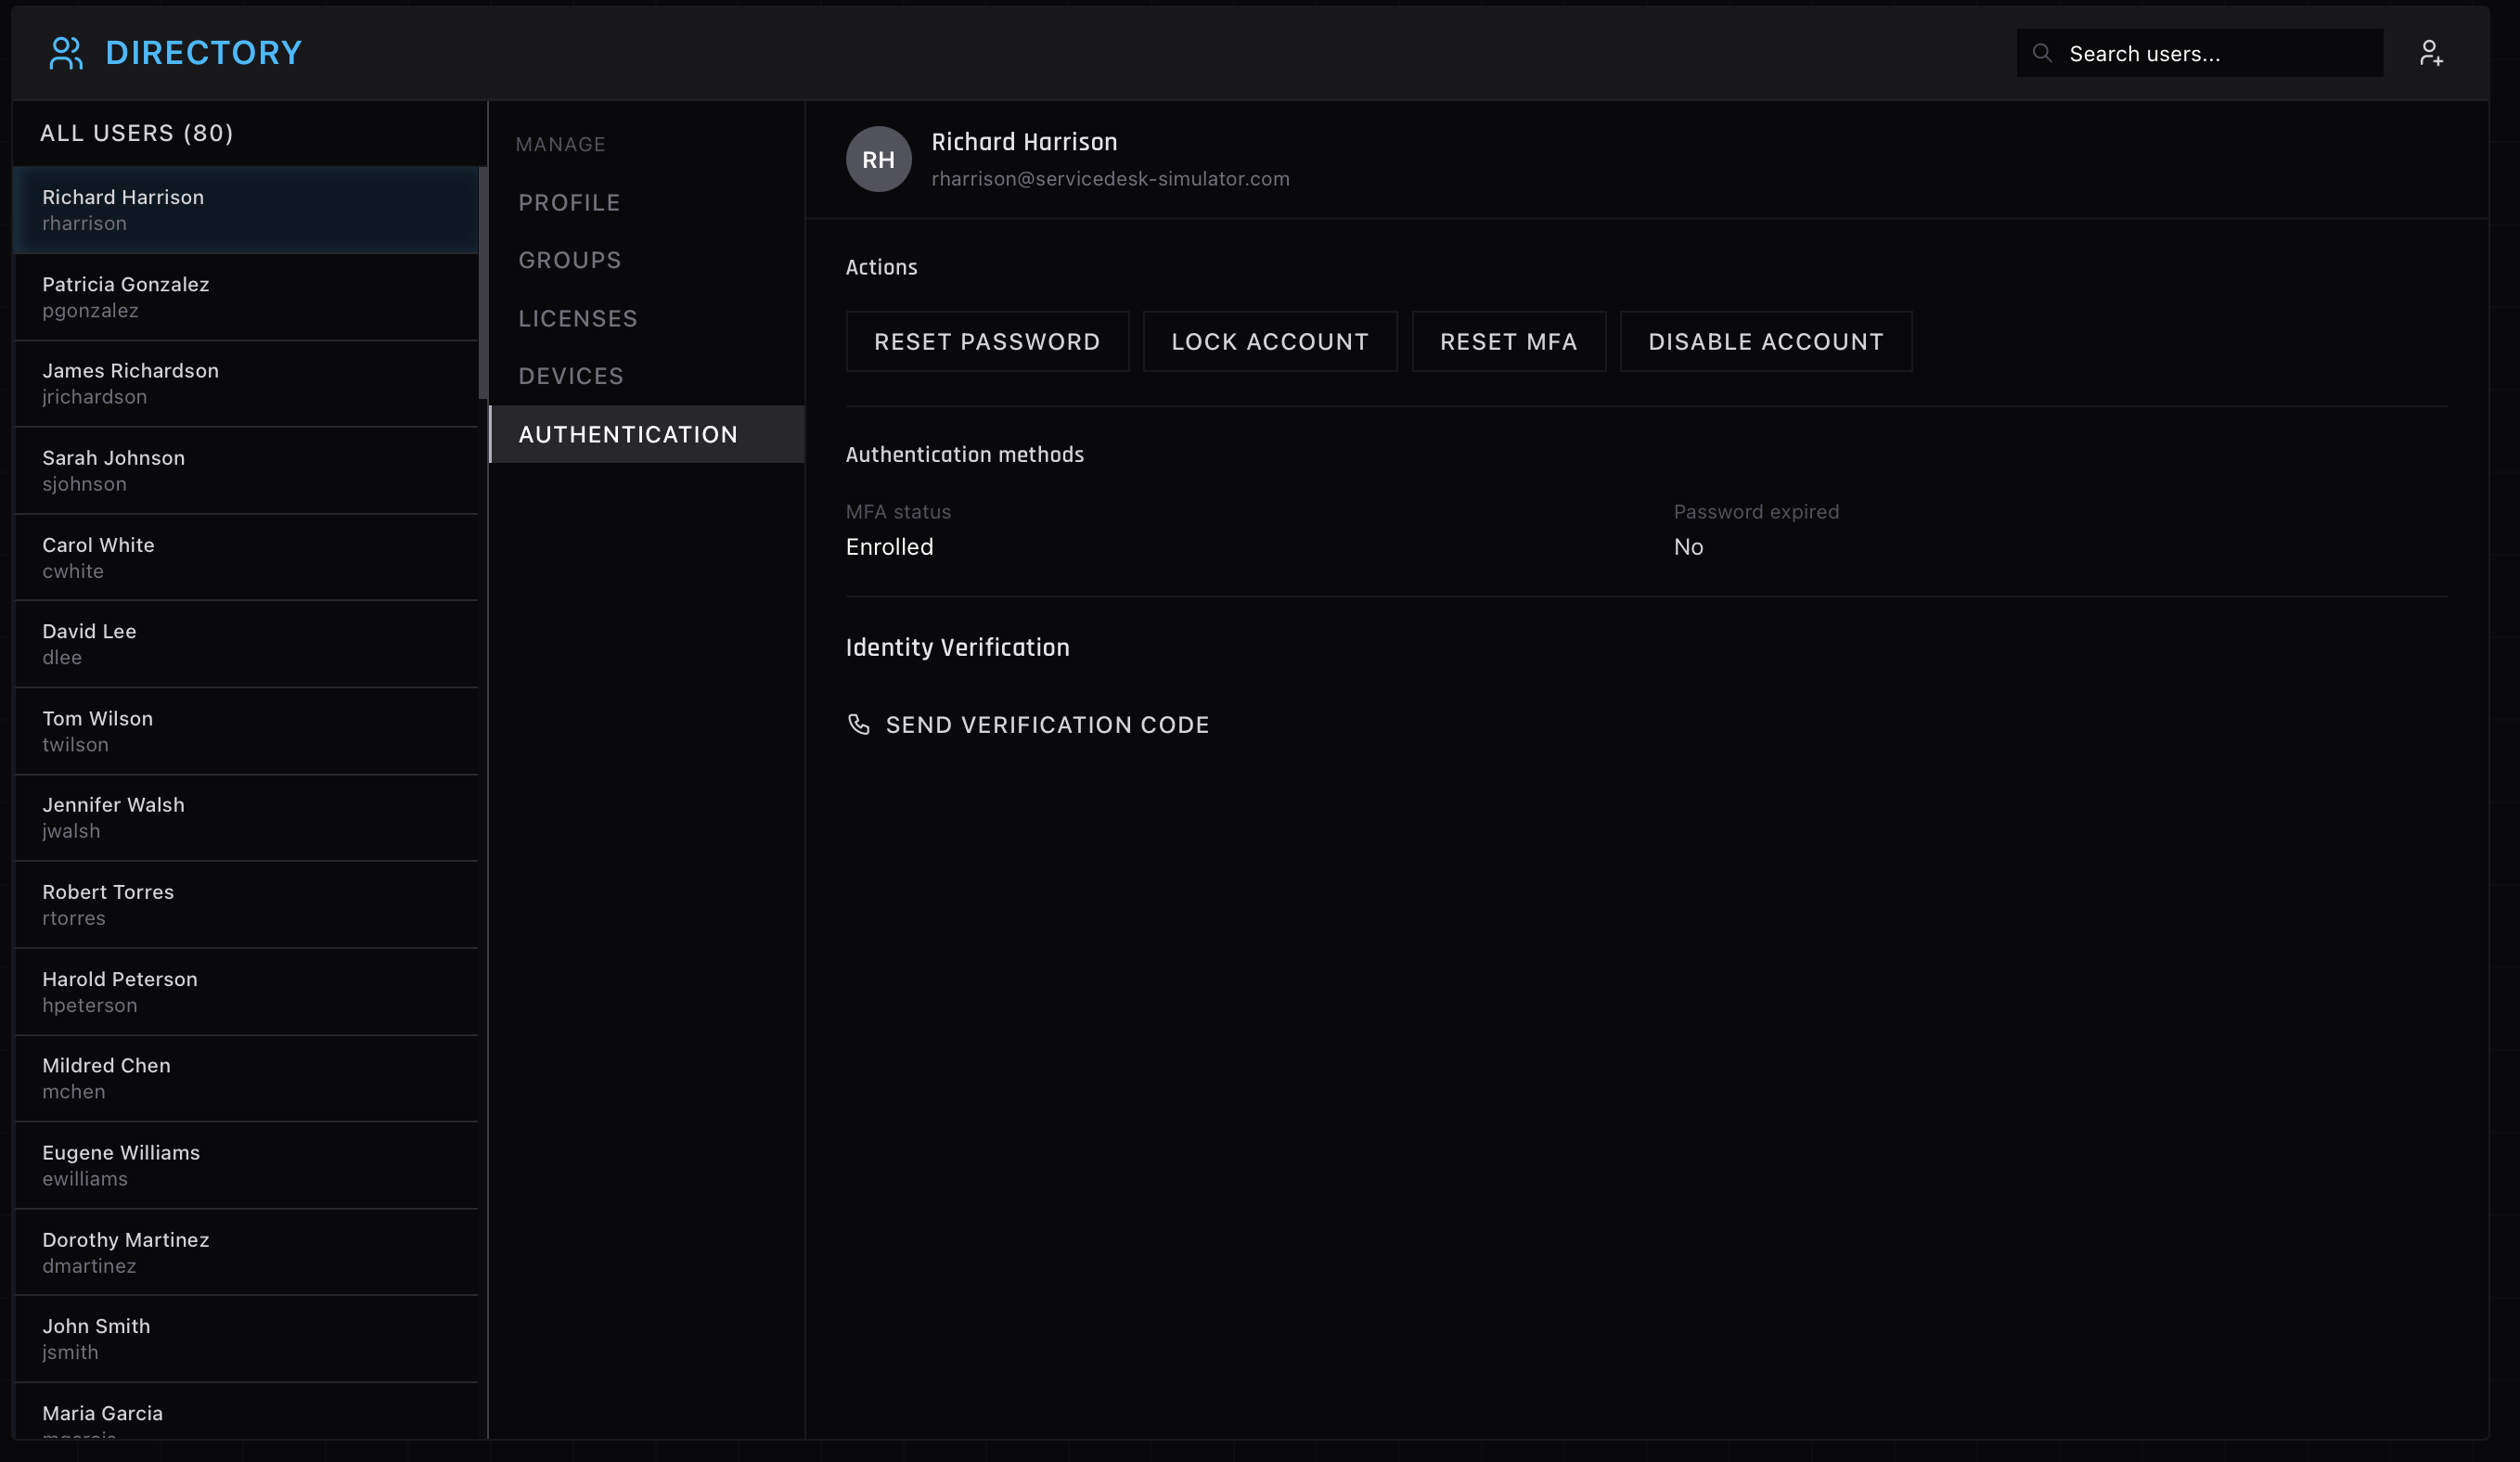Open Dorothy Martinez user row
The height and width of the screenshot is (1462, 2520).
(246, 1252)
